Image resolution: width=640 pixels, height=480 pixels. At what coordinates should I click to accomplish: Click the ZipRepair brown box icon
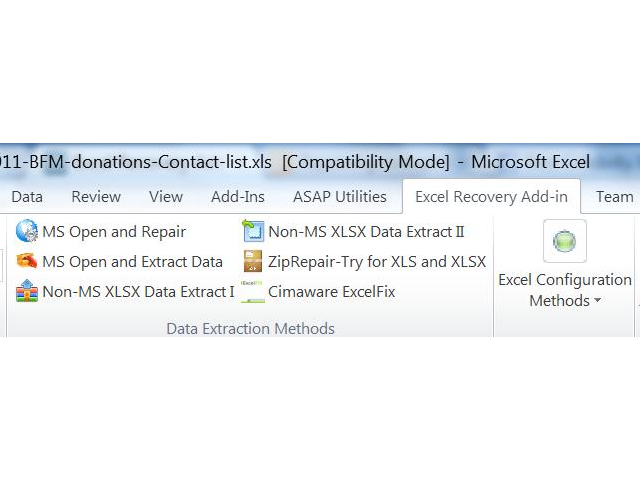(x=253, y=261)
